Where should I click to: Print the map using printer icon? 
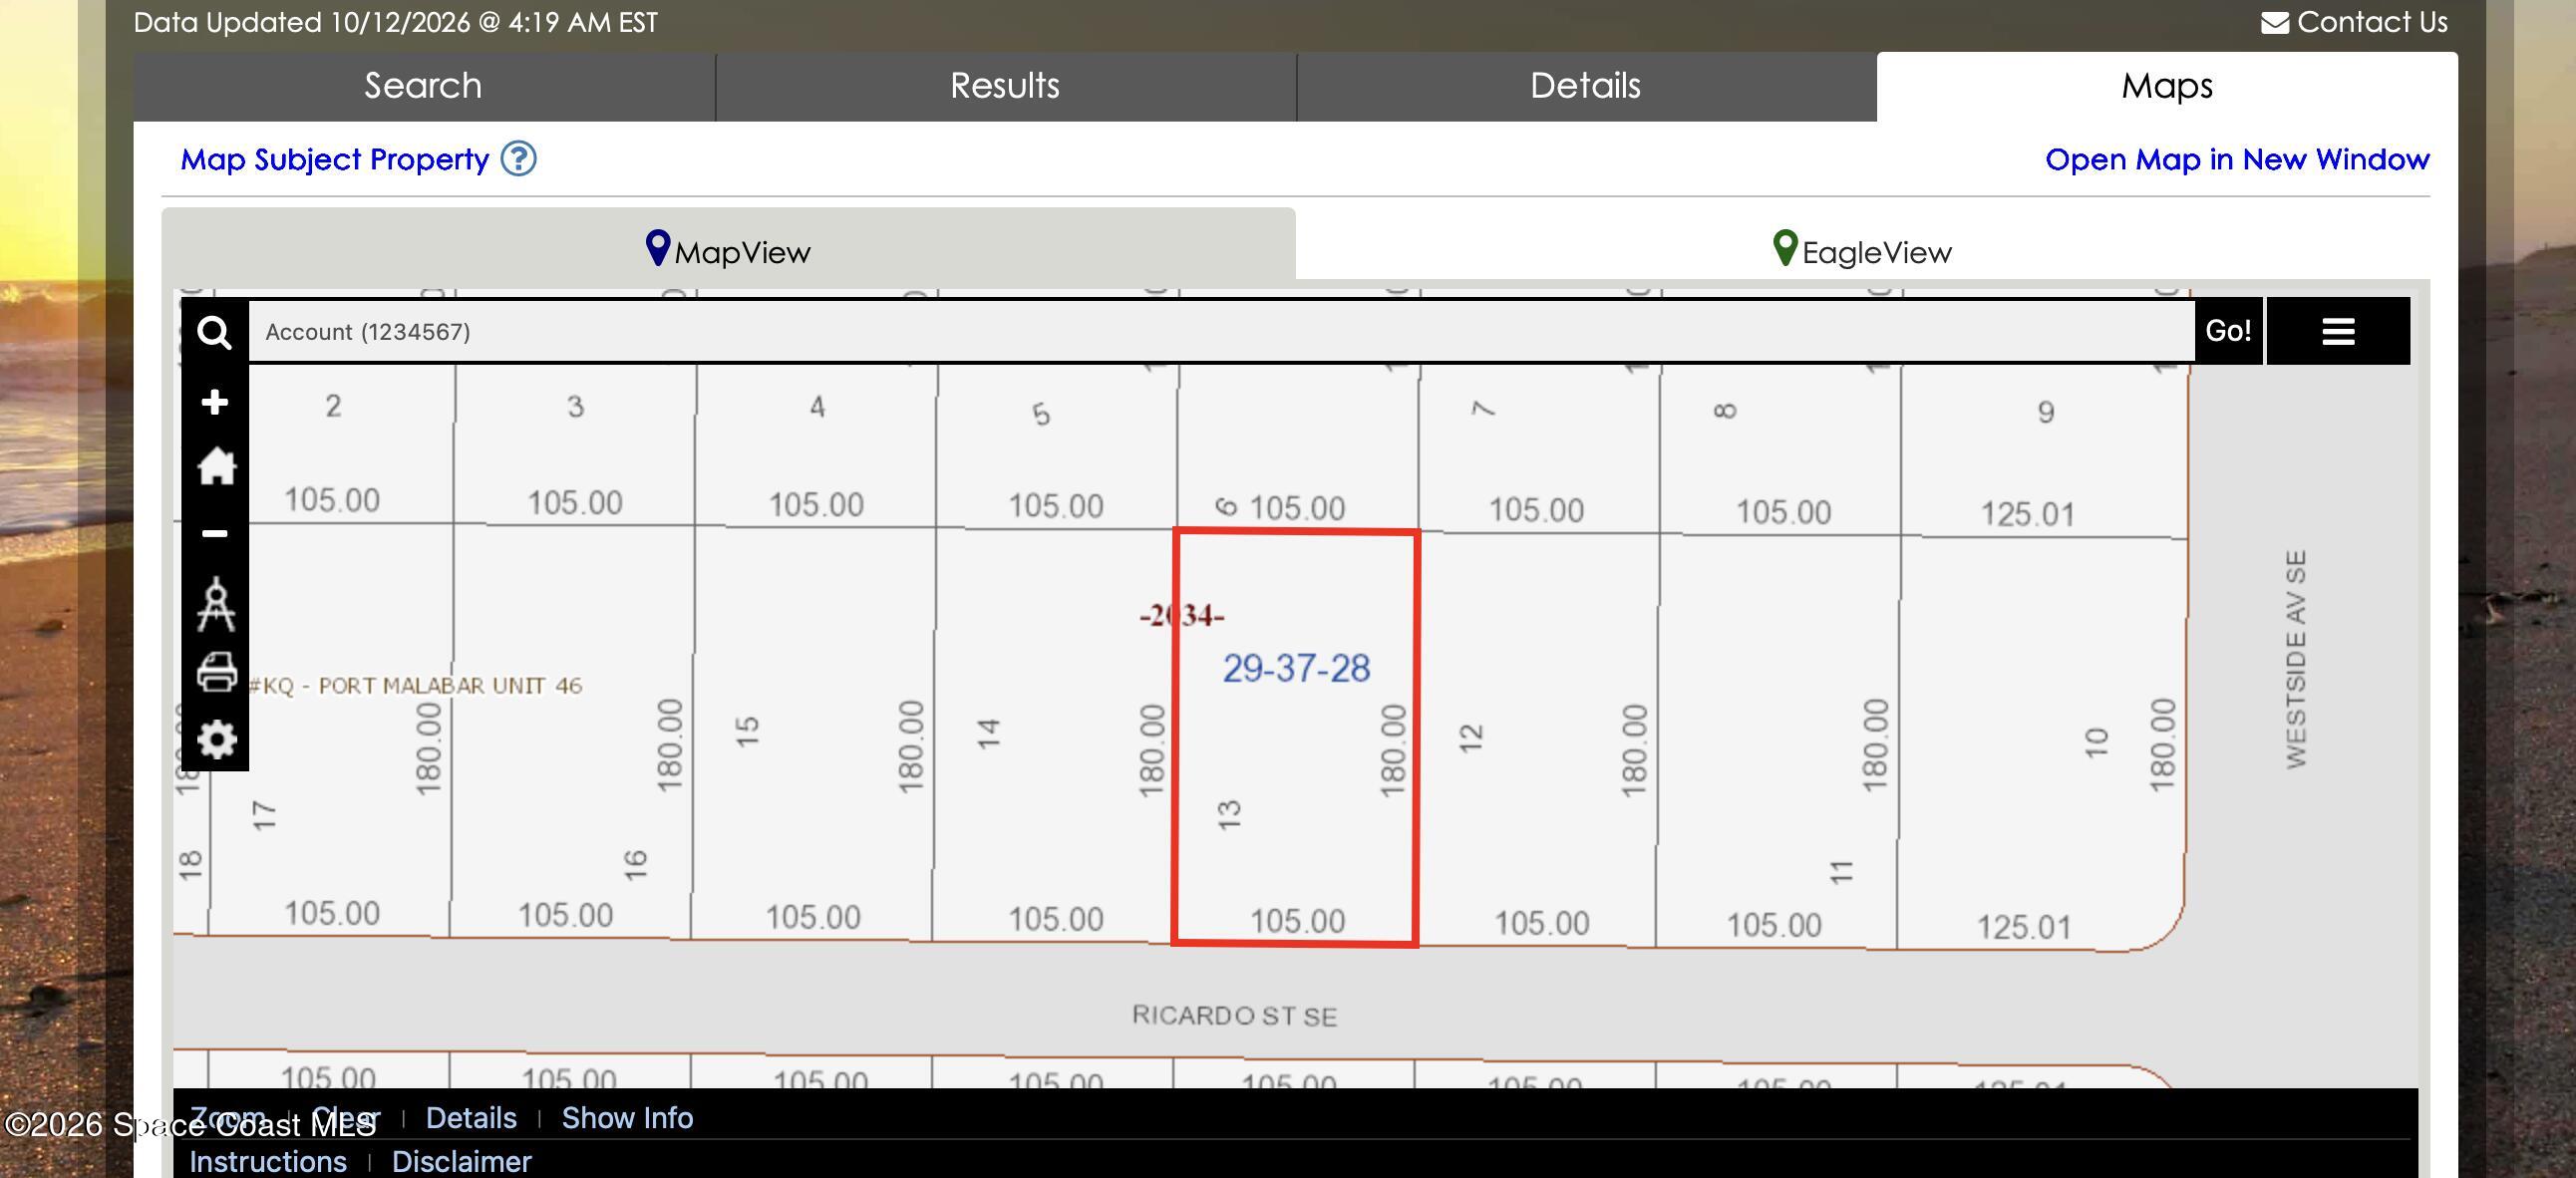(x=216, y=672)
